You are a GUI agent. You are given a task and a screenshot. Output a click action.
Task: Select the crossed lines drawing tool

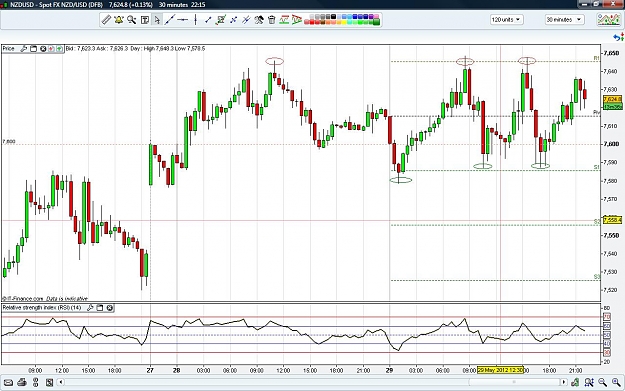[234, 20]
